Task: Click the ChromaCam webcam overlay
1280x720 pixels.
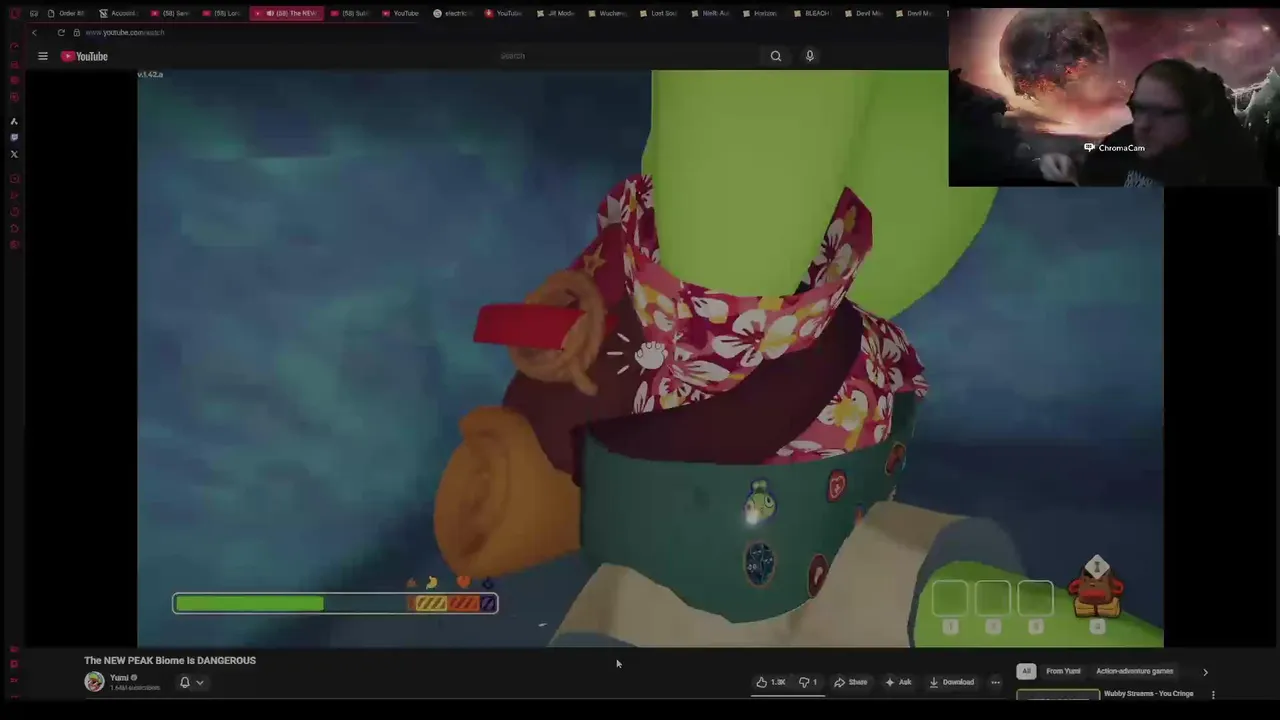Action: pyautogui.click(x=1113, y=97)
